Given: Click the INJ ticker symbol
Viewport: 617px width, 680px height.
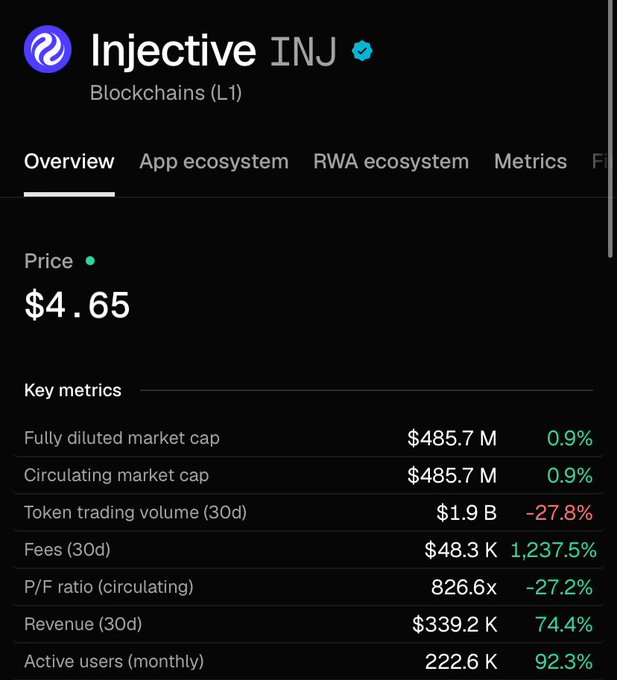Looking at the screenshot, I should tap(303, 51).
